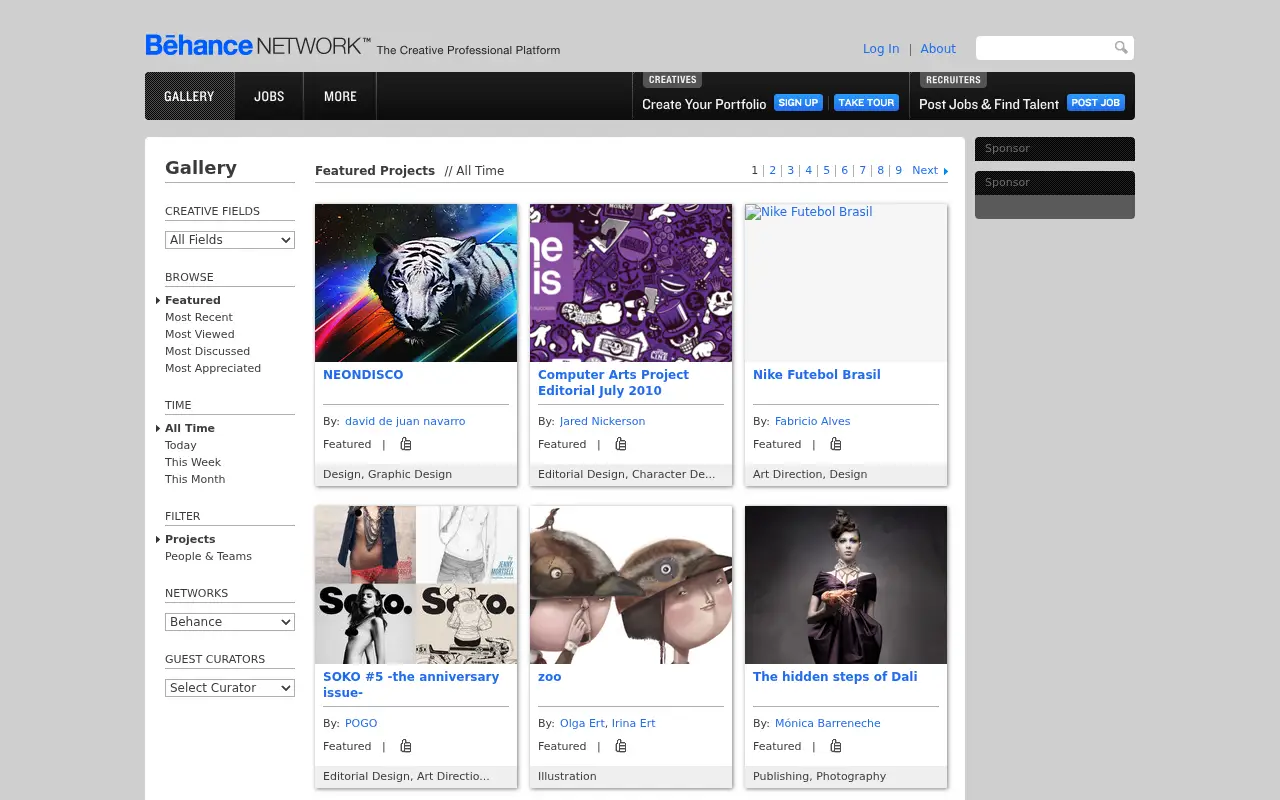The width and height of the screenshot is (1280, 800).
Task: Click the Log In link
Action: click(881, 48)
